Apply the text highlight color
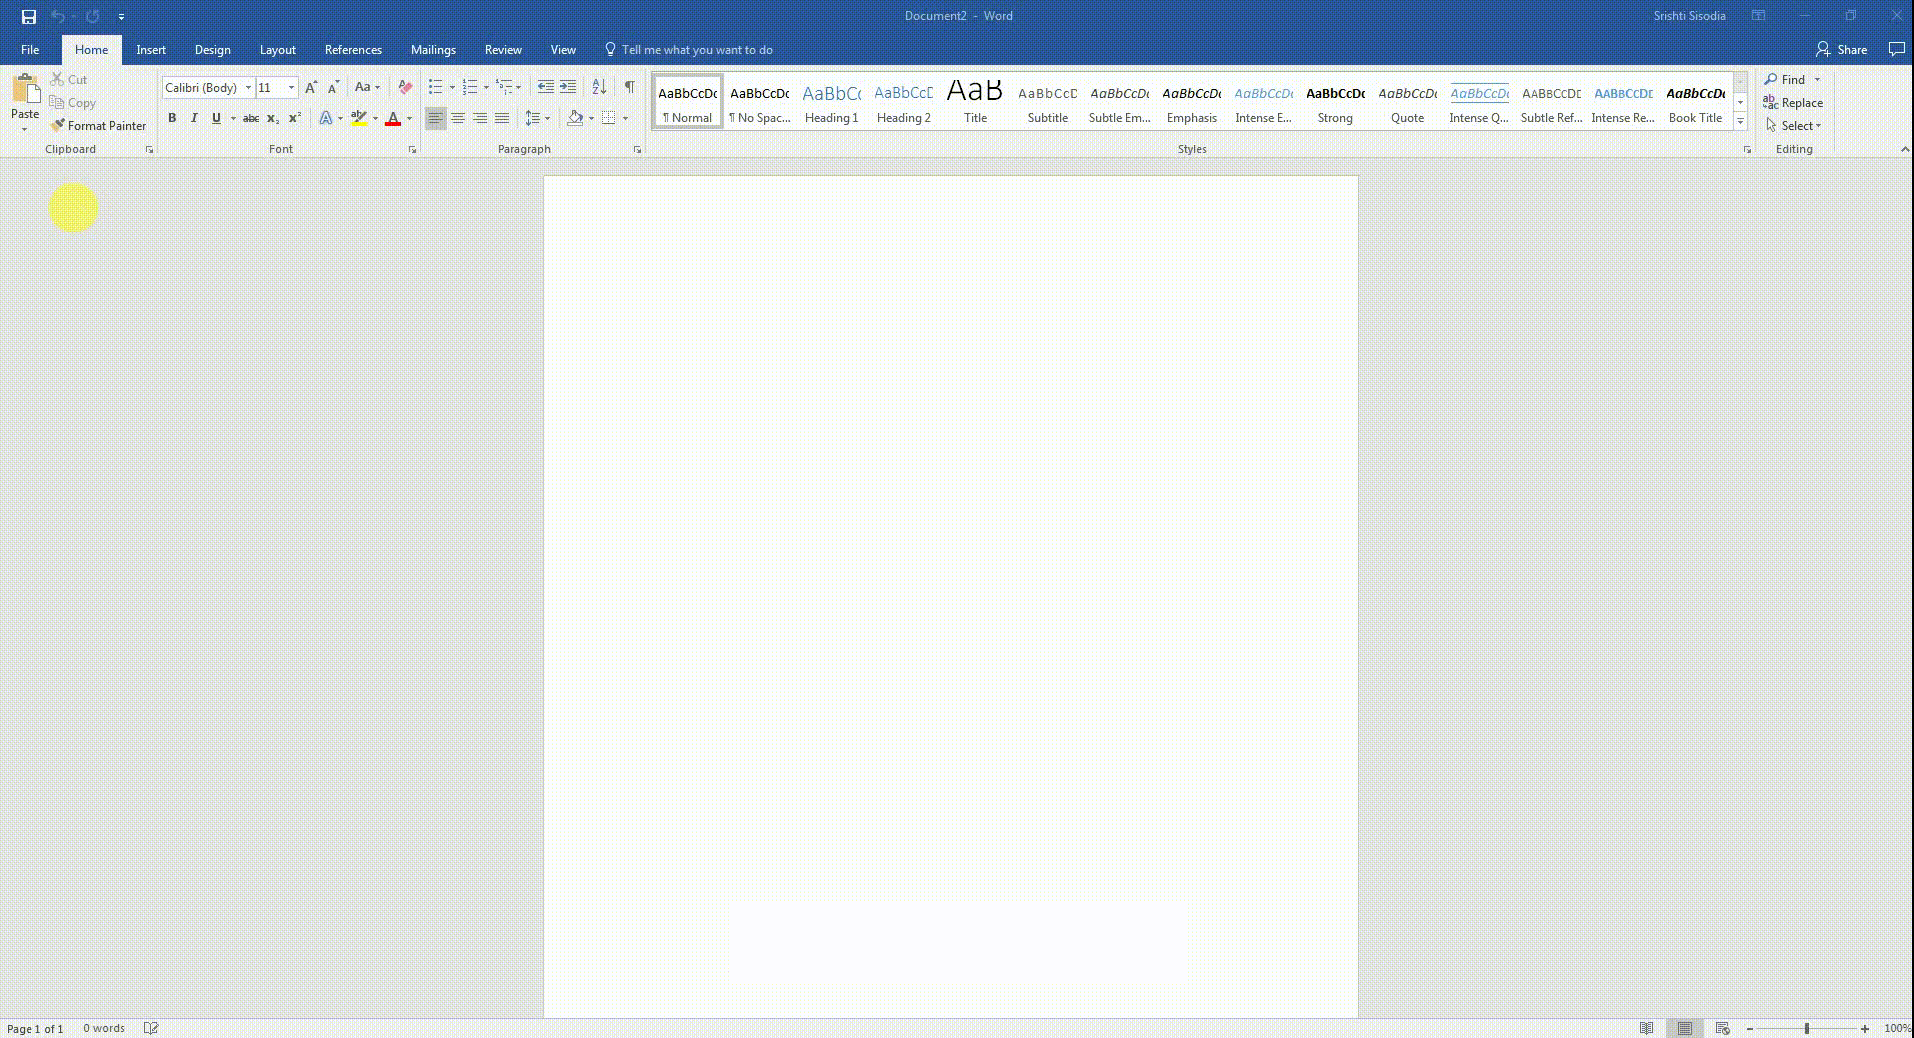 tap(359, 118)
